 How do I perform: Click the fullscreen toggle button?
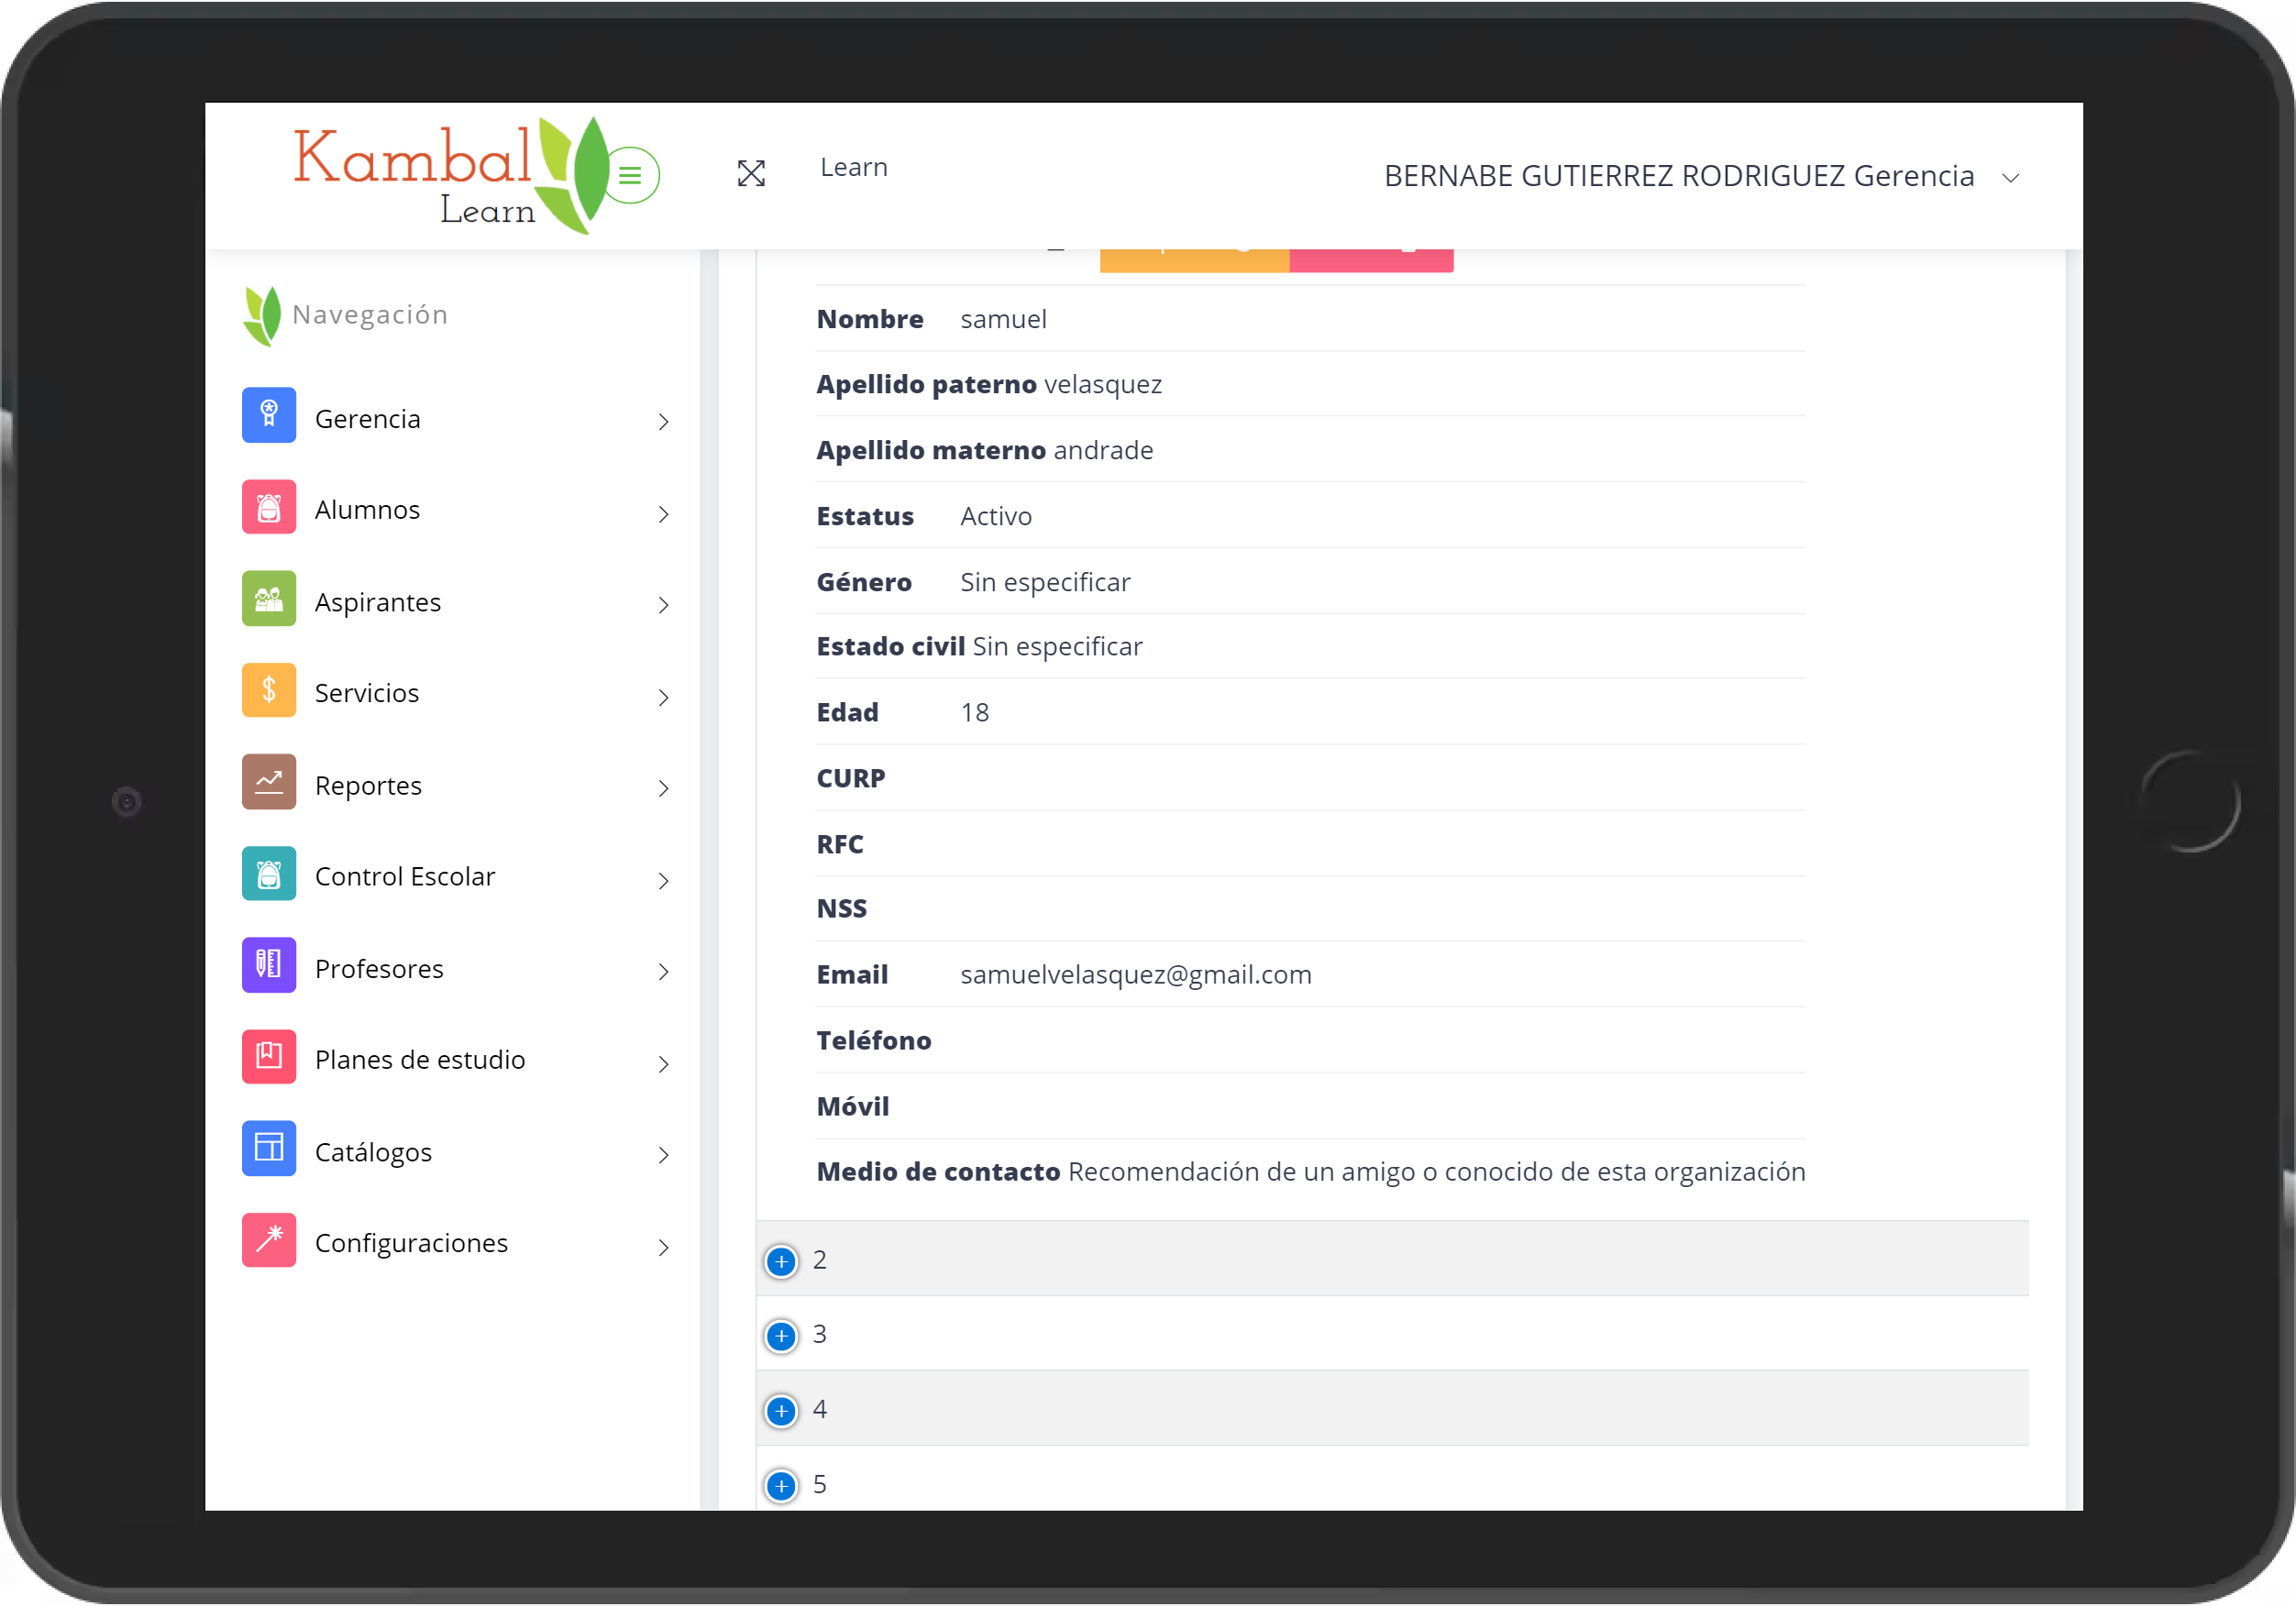[x=750, y=174]
